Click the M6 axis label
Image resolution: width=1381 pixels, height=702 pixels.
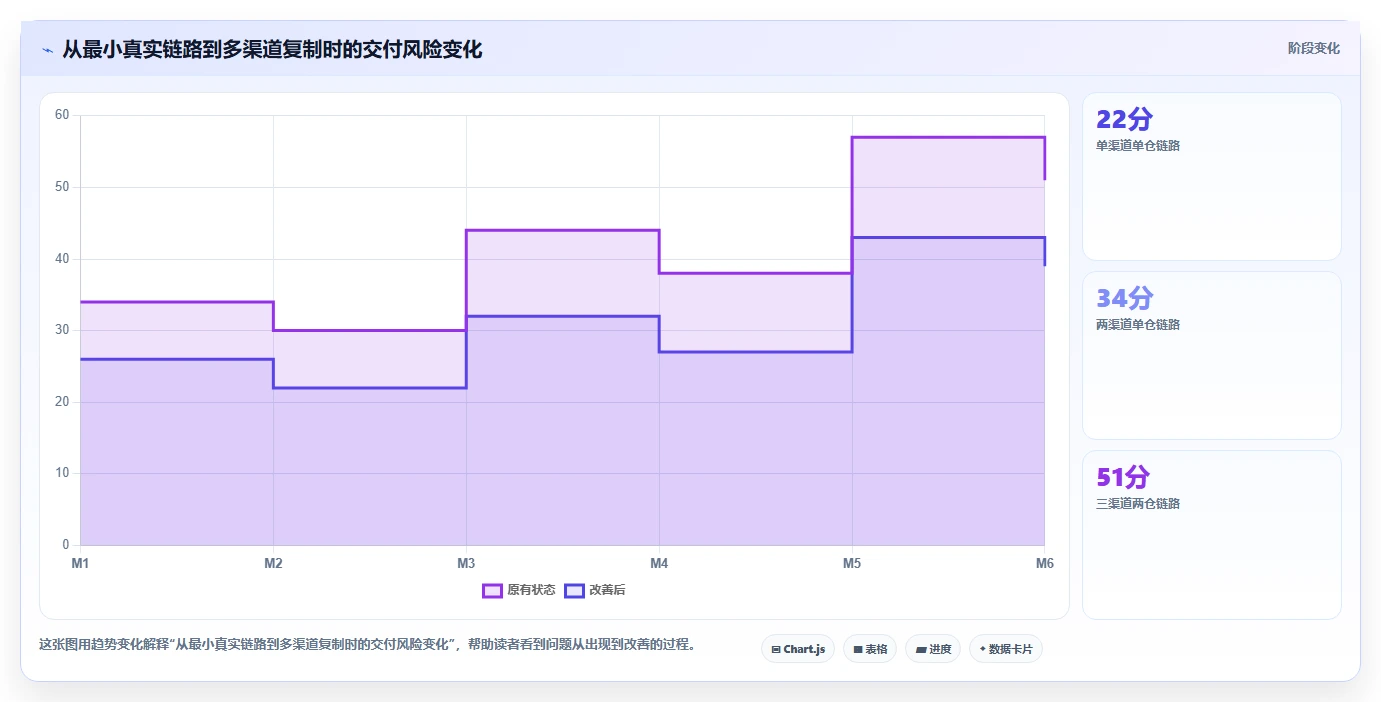coord(1045,563)
